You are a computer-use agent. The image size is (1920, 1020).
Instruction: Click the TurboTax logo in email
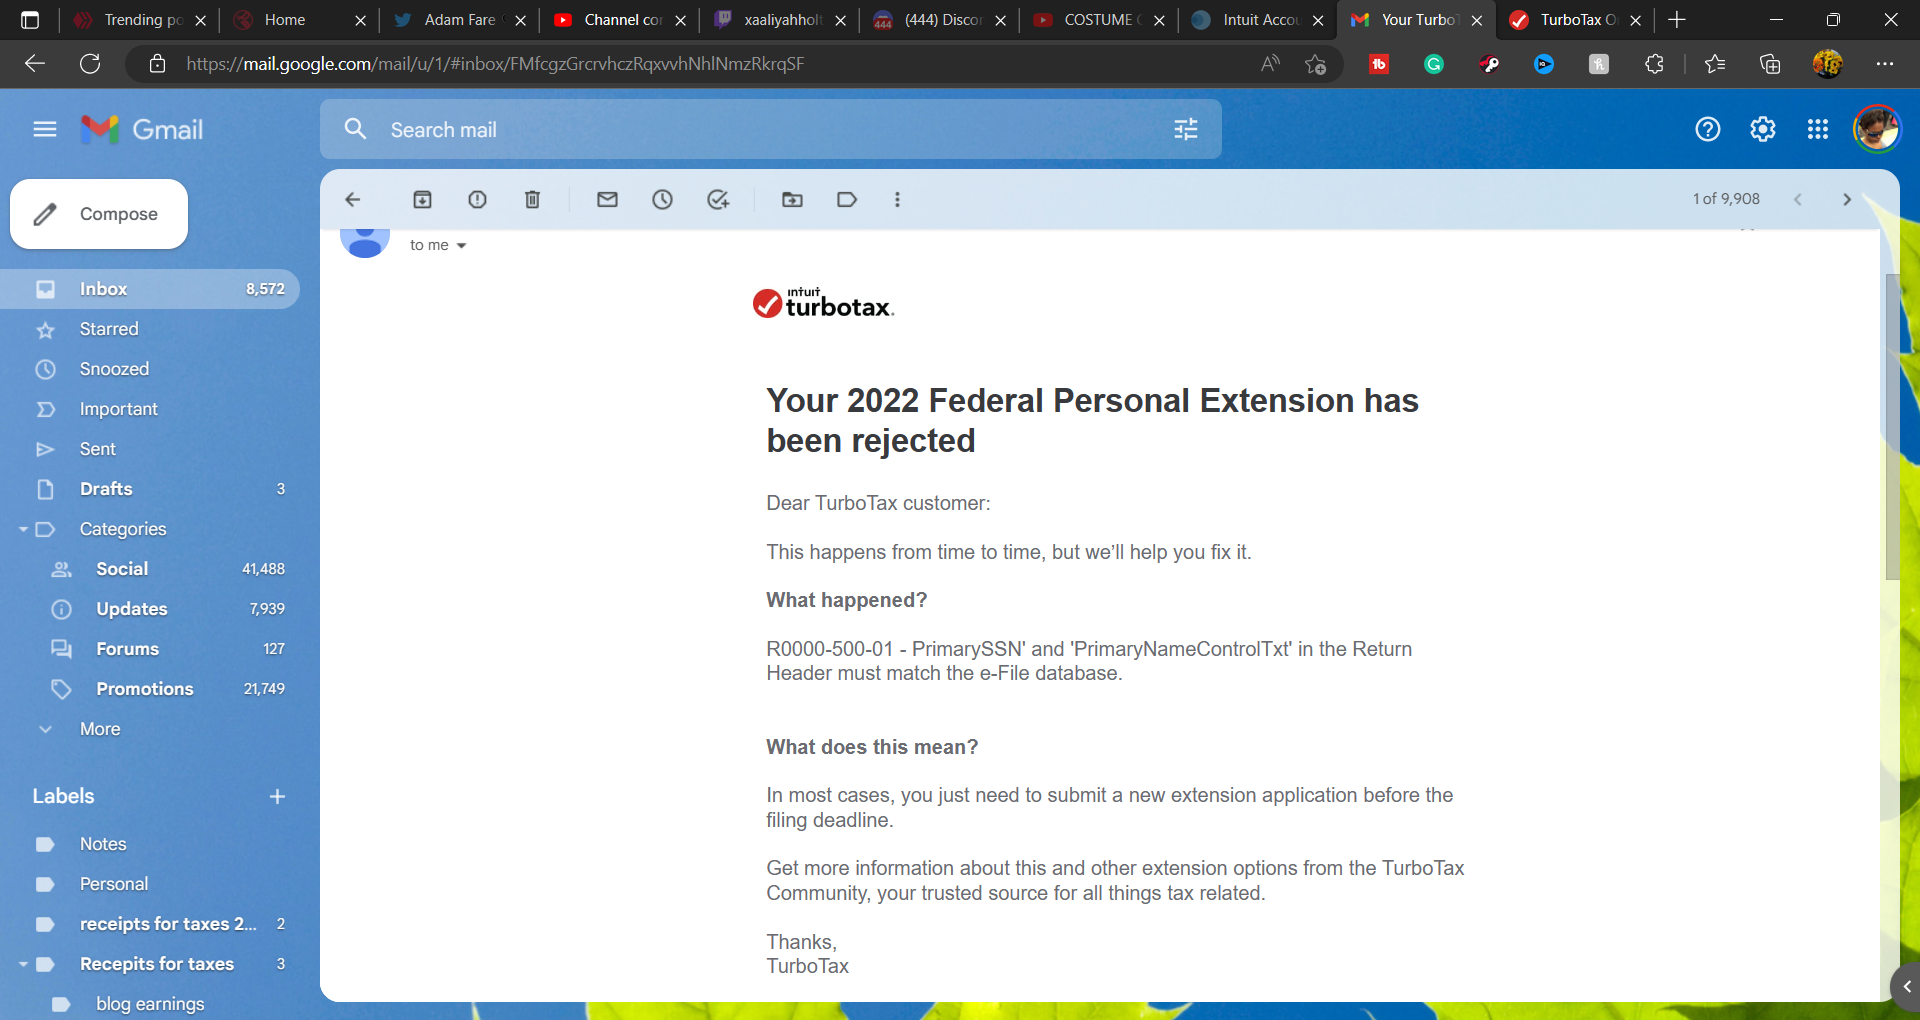[x=823, y=303]
